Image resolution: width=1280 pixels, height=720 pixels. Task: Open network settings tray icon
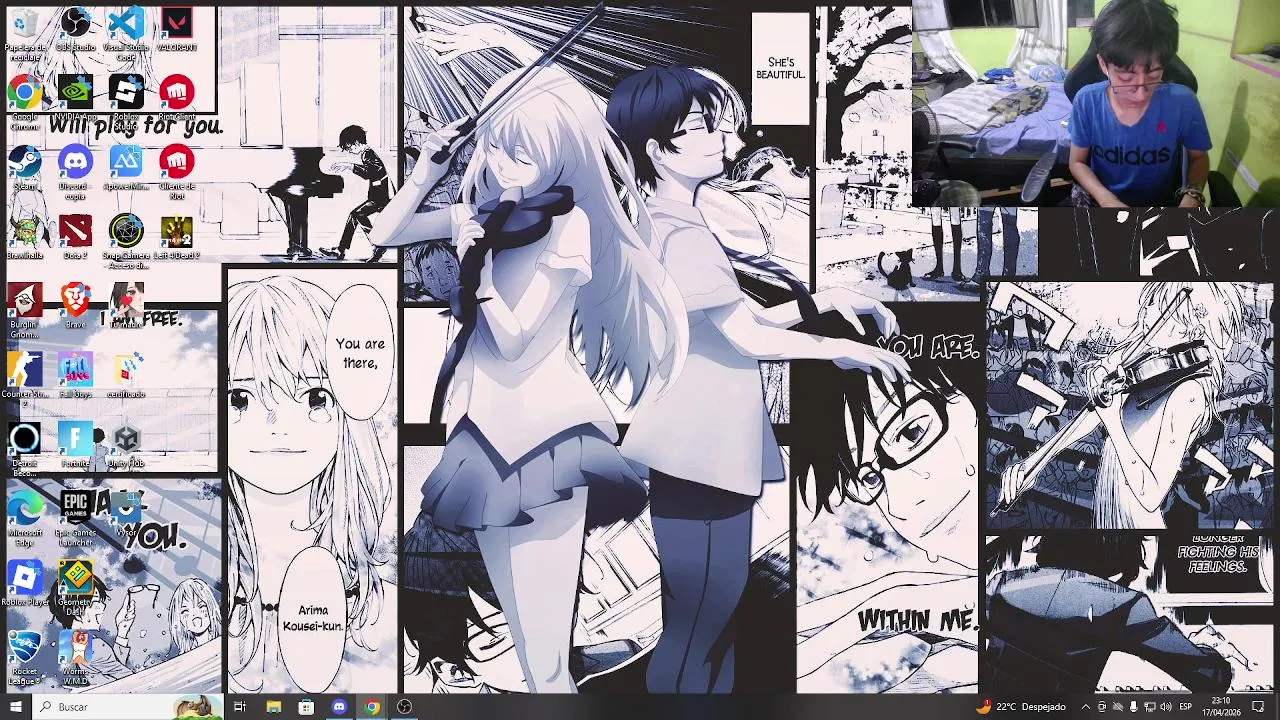click(1149, 707)
